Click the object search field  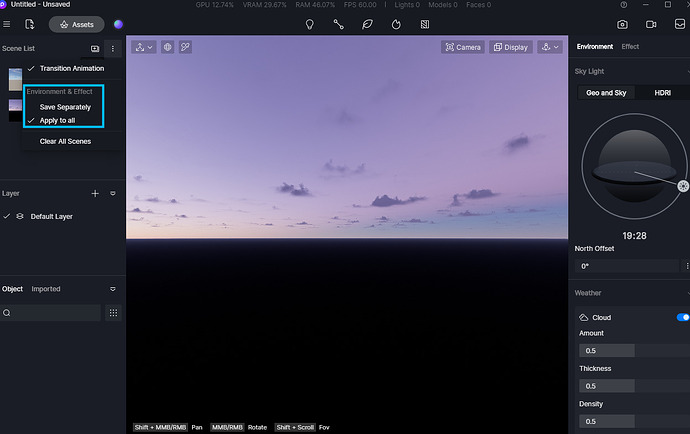click(50, 313)
